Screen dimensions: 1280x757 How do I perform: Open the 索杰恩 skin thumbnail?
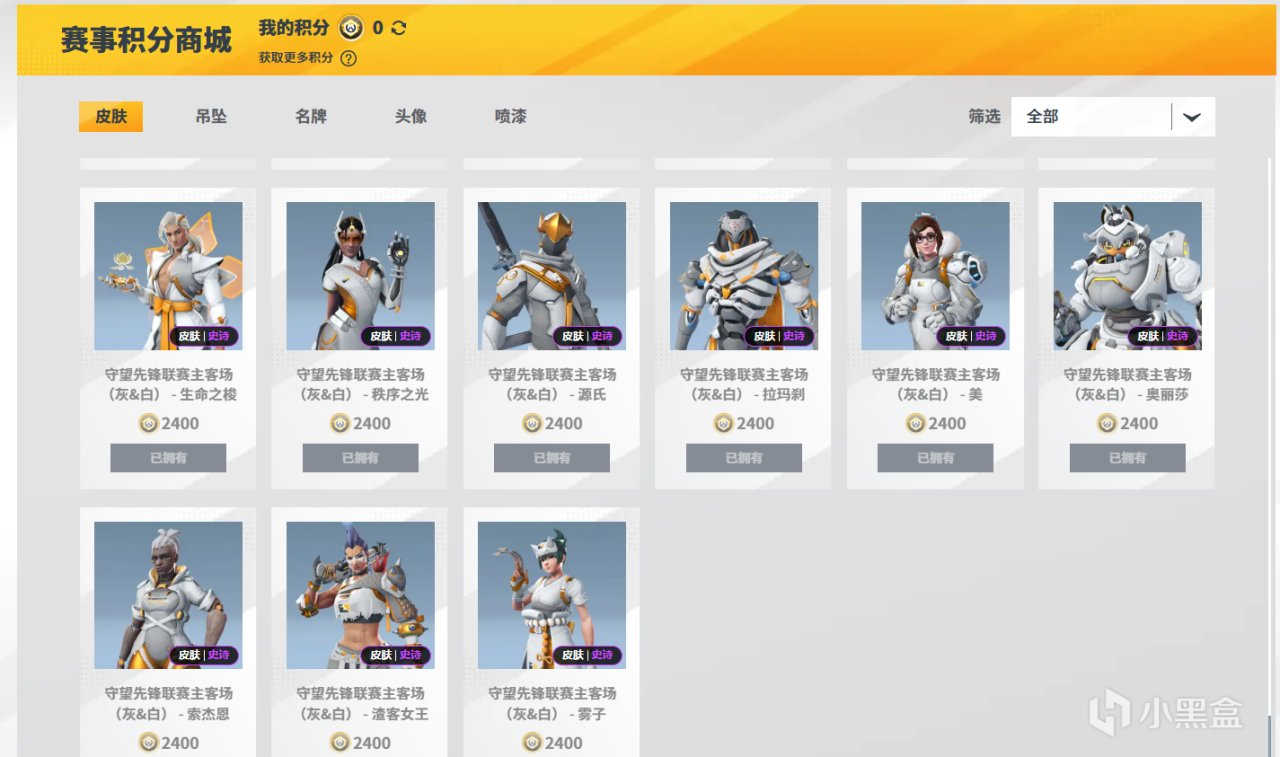168,595
